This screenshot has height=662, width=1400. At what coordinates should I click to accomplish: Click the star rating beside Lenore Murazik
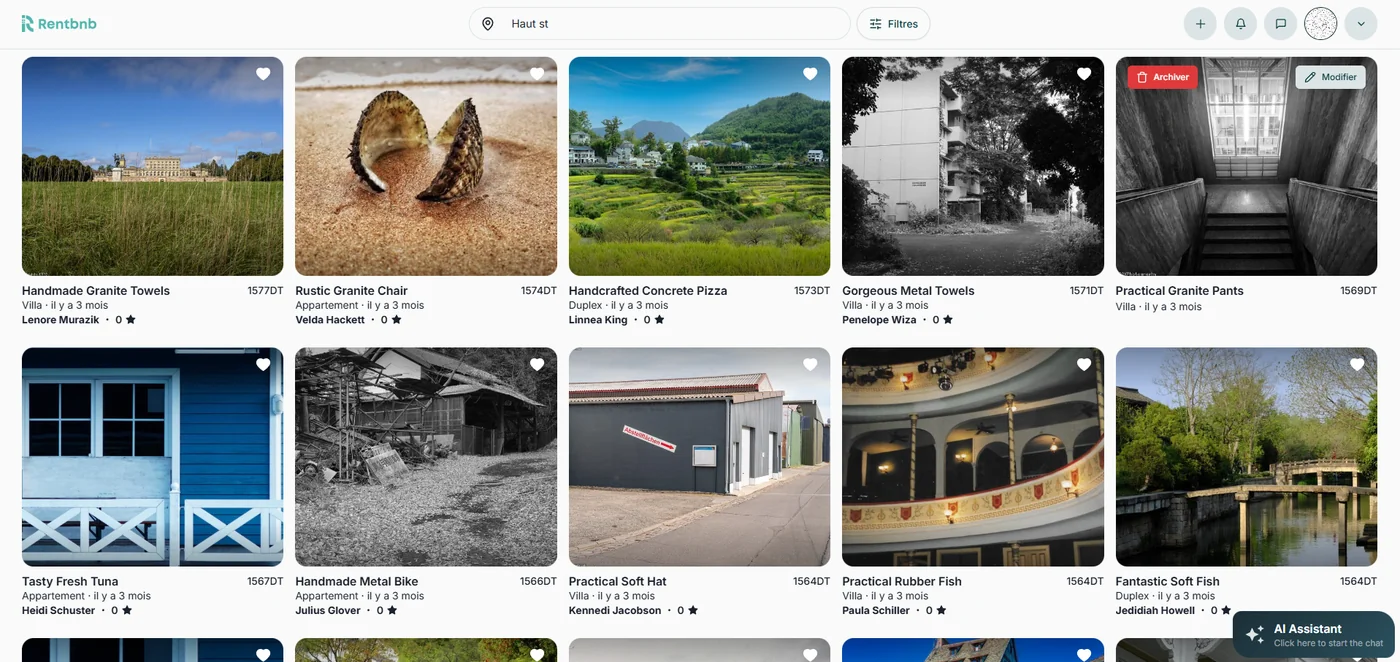pos(131,320)
